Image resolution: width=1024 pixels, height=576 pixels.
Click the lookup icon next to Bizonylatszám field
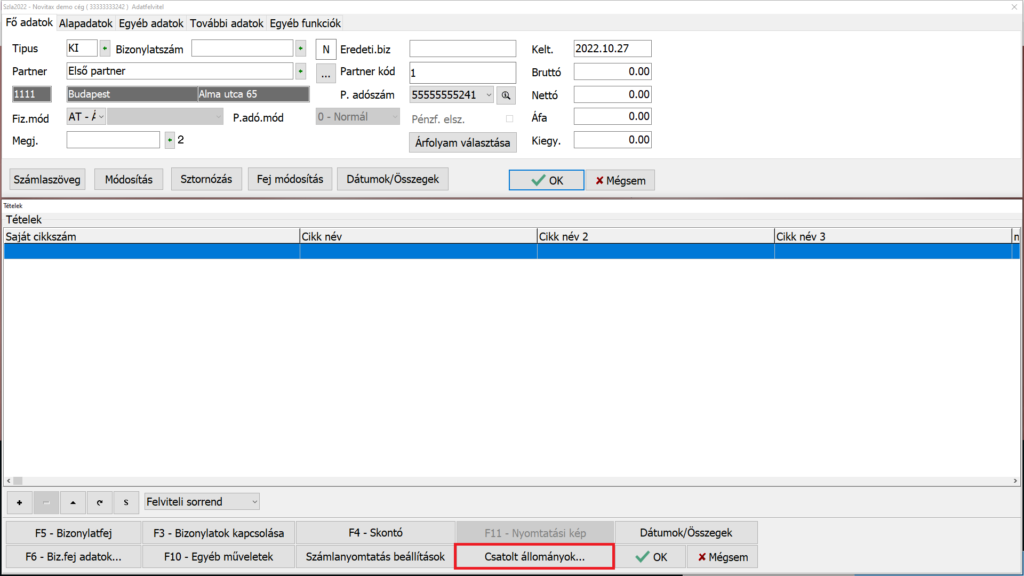pyautogui.click(x=300, y=48)
